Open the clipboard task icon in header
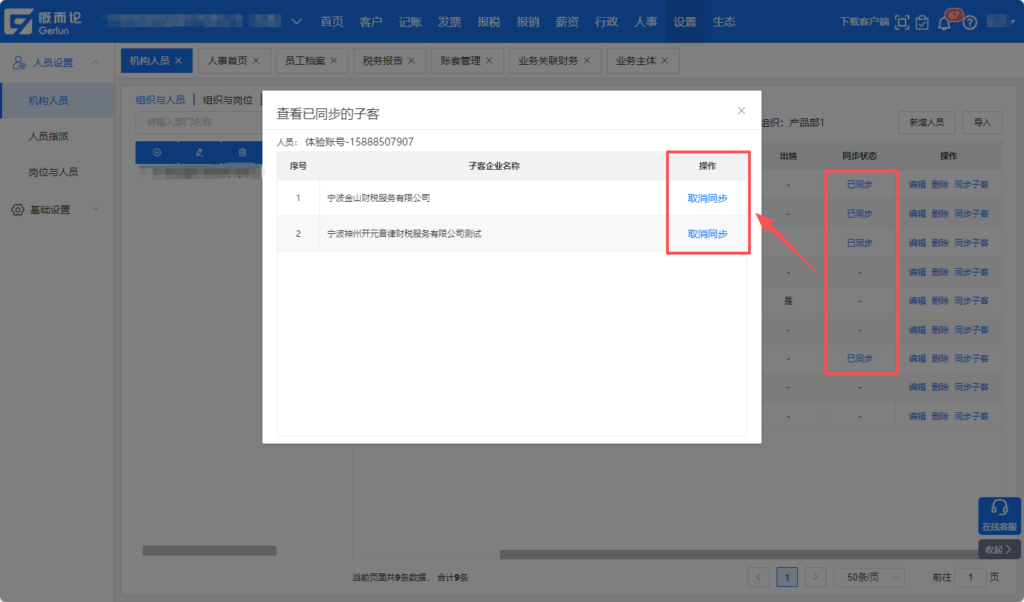 [x=922, y=23]
